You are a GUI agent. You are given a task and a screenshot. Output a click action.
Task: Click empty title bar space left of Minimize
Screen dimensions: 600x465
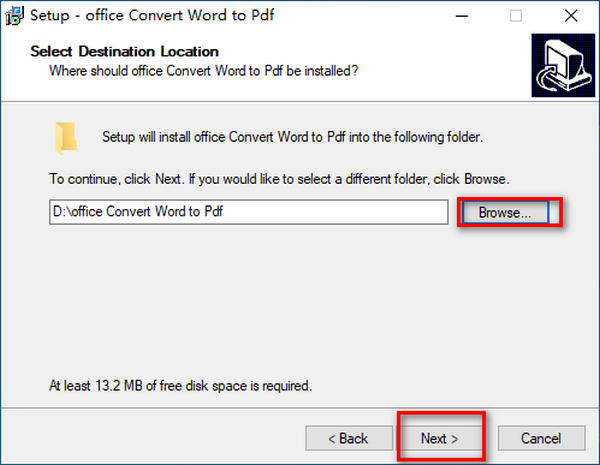pyautogui.click(x=380, y=16)
